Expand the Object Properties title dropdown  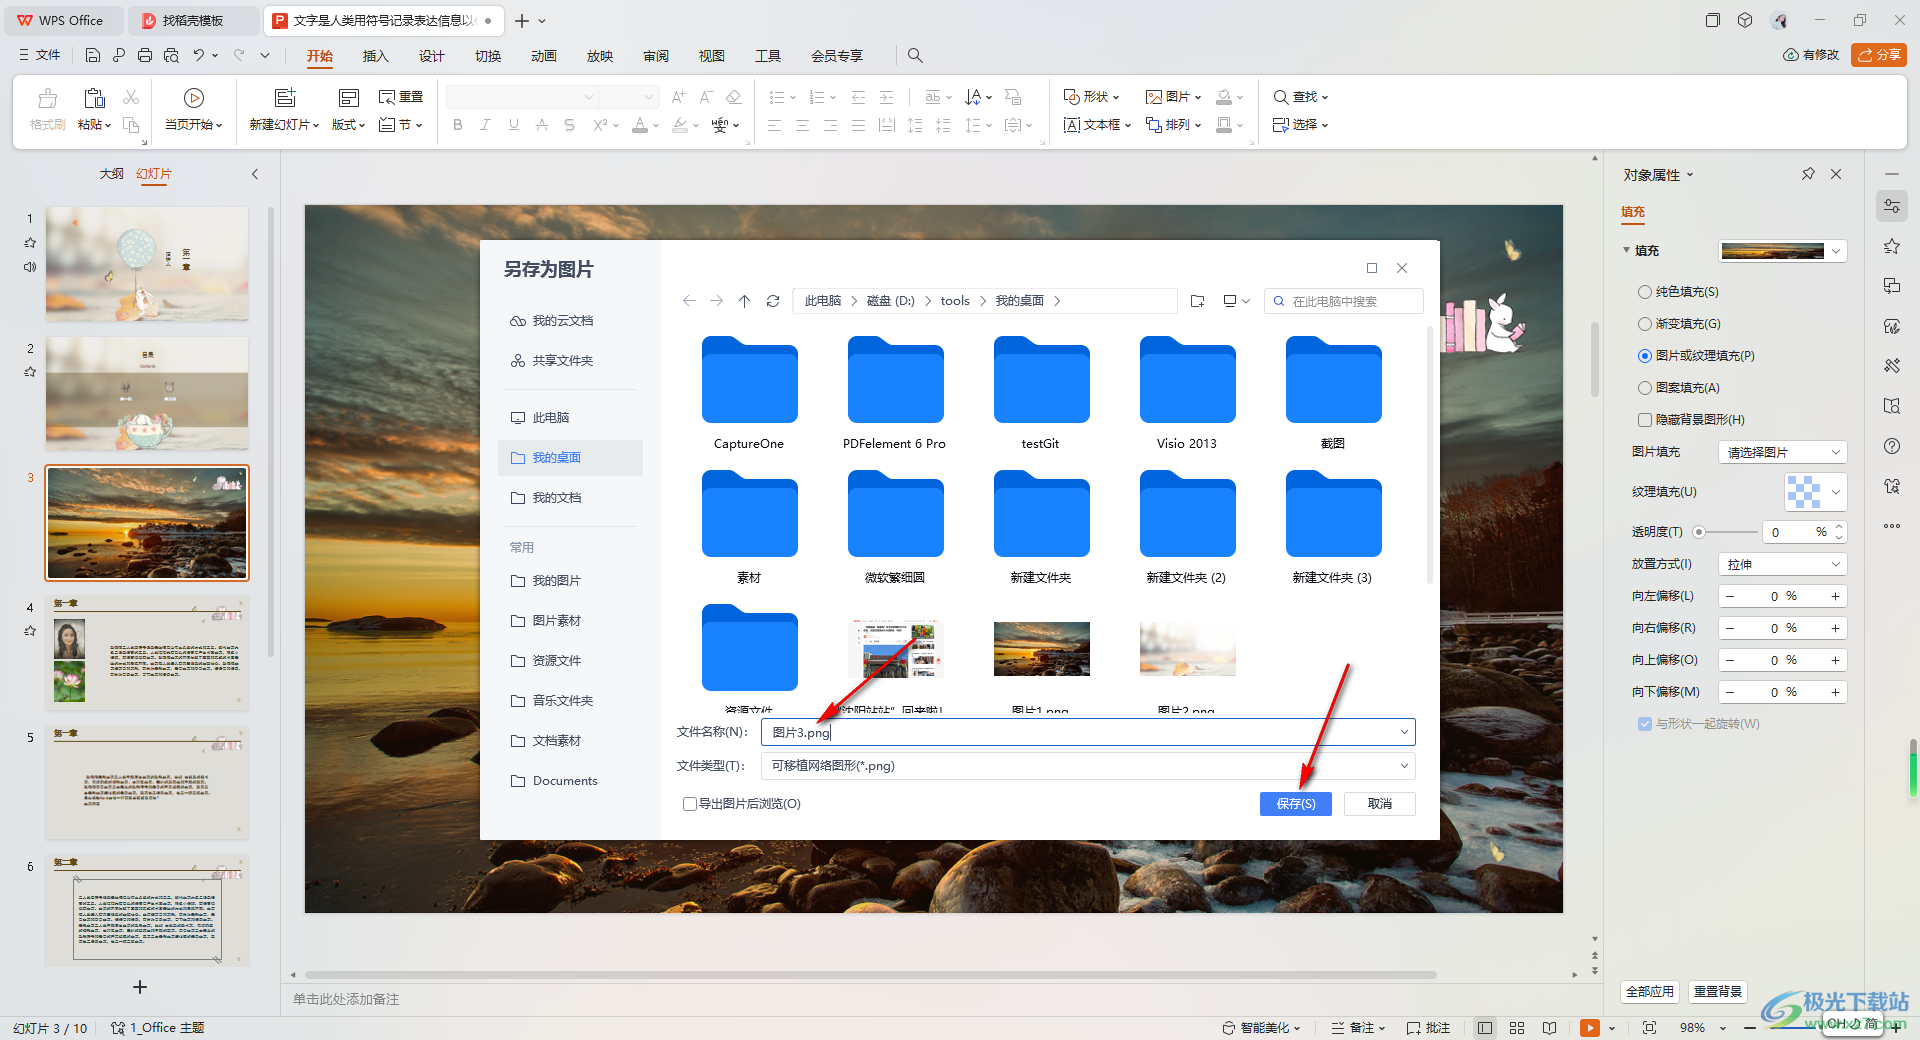coord(1691,175)
